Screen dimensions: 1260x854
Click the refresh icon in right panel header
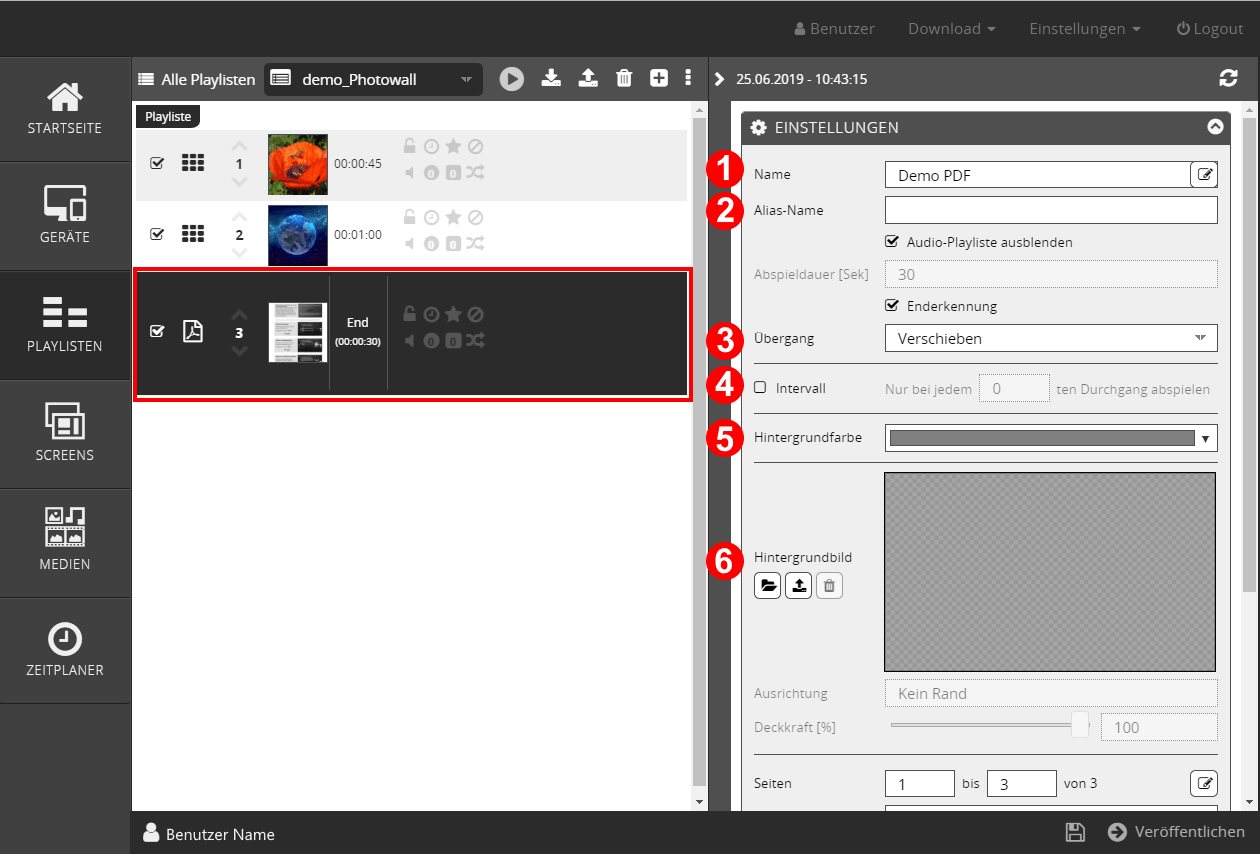pos(1228,78)
